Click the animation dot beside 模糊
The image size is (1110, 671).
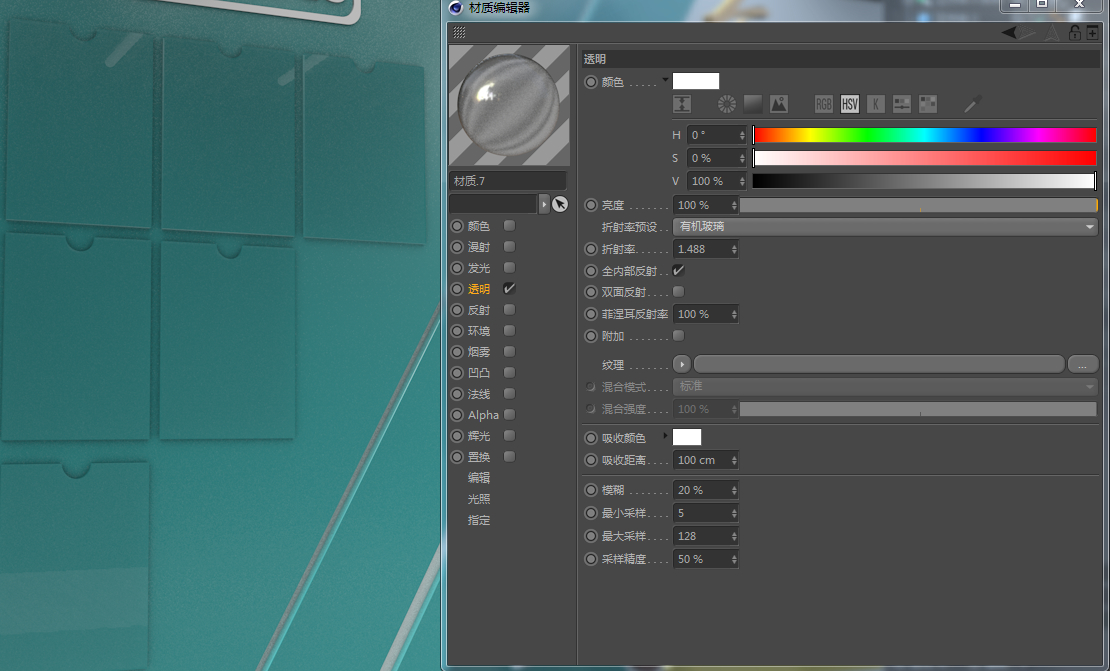pos(591,490)
